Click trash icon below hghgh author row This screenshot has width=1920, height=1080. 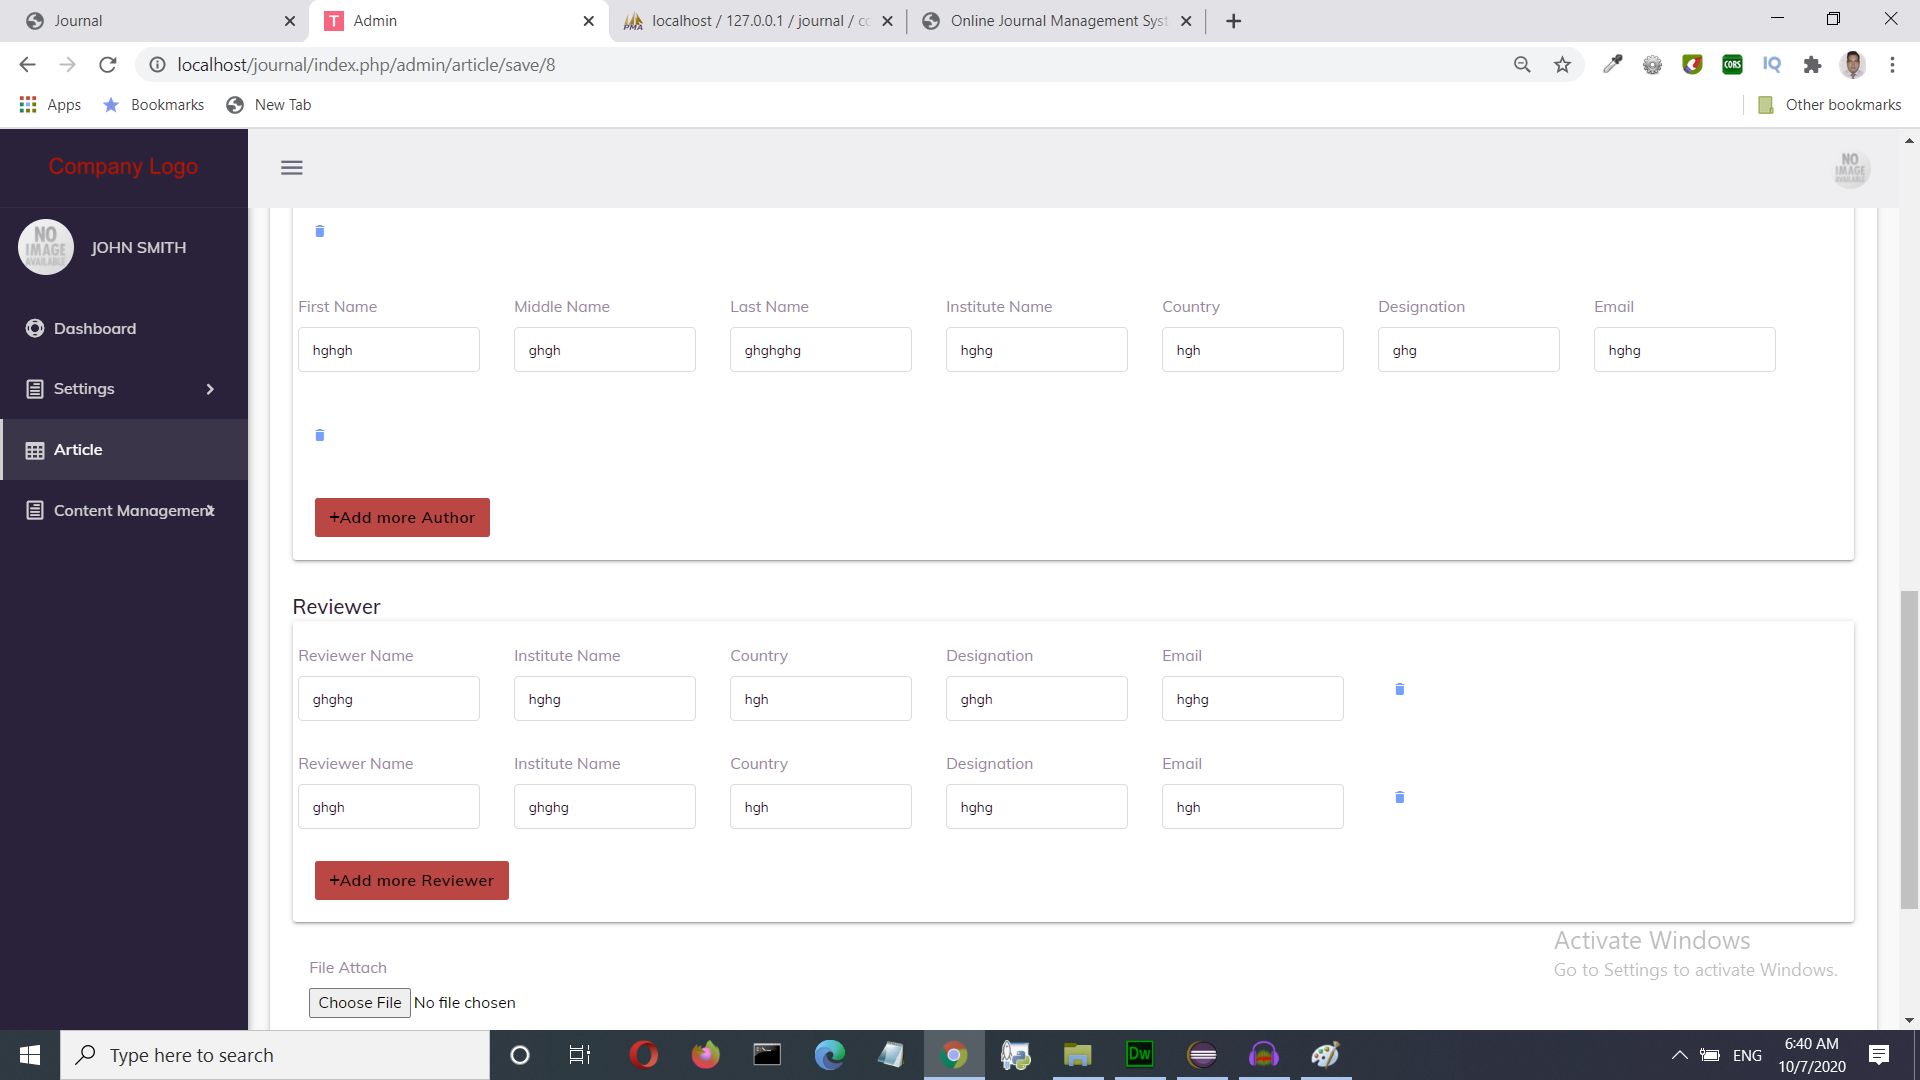[x=320, y=435]
